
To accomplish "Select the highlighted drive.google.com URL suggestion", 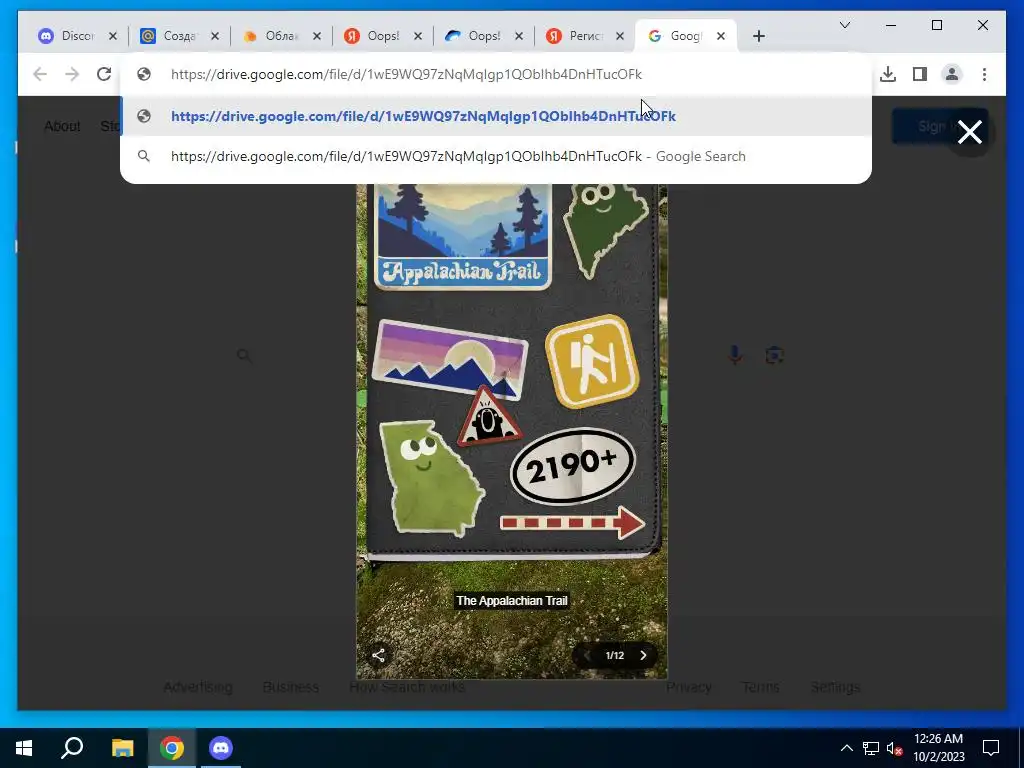I will pos(496,116).
